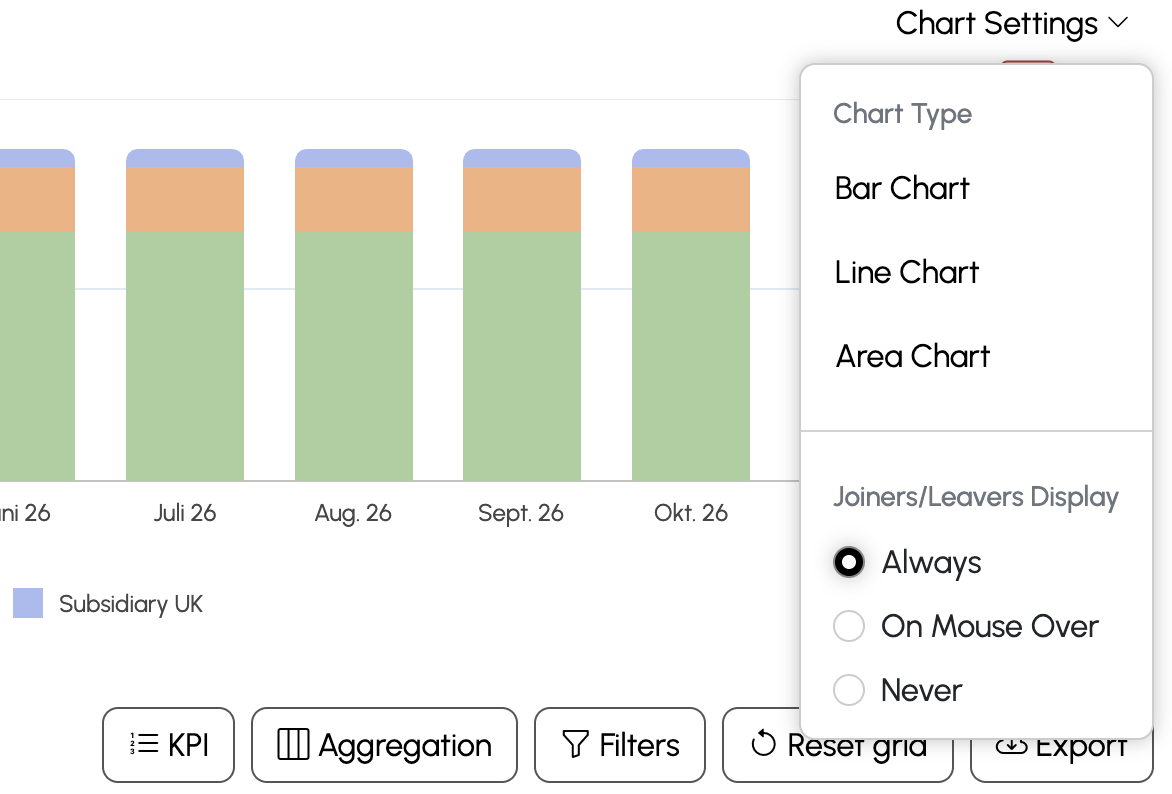
Task: Select the Always radio button
Action: (849, 562)
